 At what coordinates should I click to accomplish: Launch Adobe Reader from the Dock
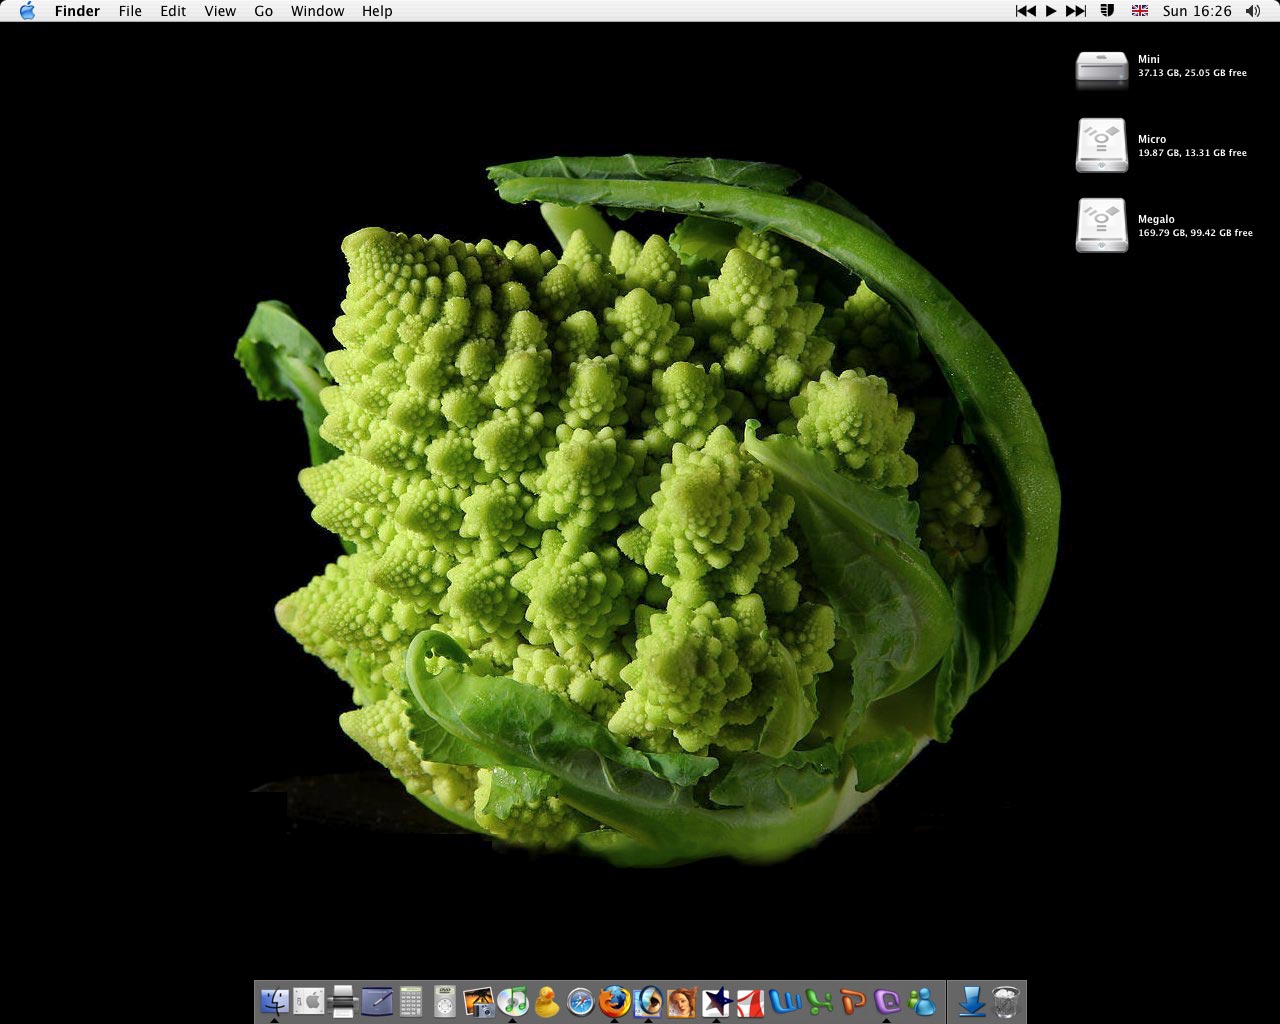tap(750, 1001)
